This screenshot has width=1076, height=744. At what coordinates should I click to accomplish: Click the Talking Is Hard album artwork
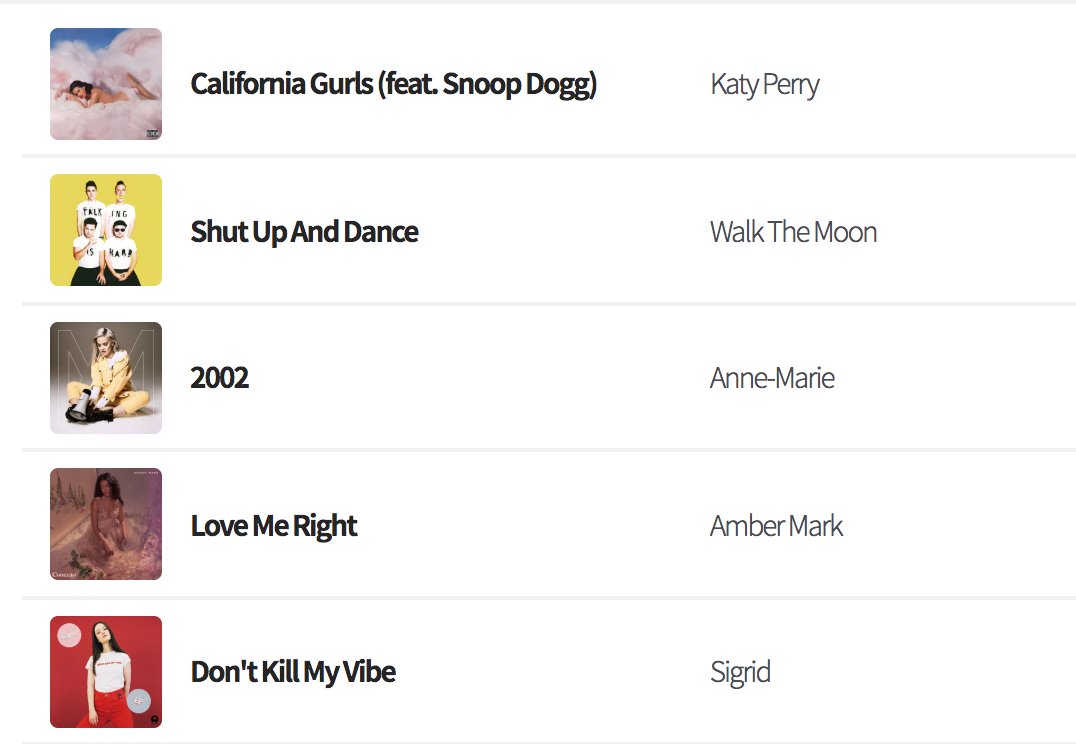pyautogui.click(x=106, y=230)
